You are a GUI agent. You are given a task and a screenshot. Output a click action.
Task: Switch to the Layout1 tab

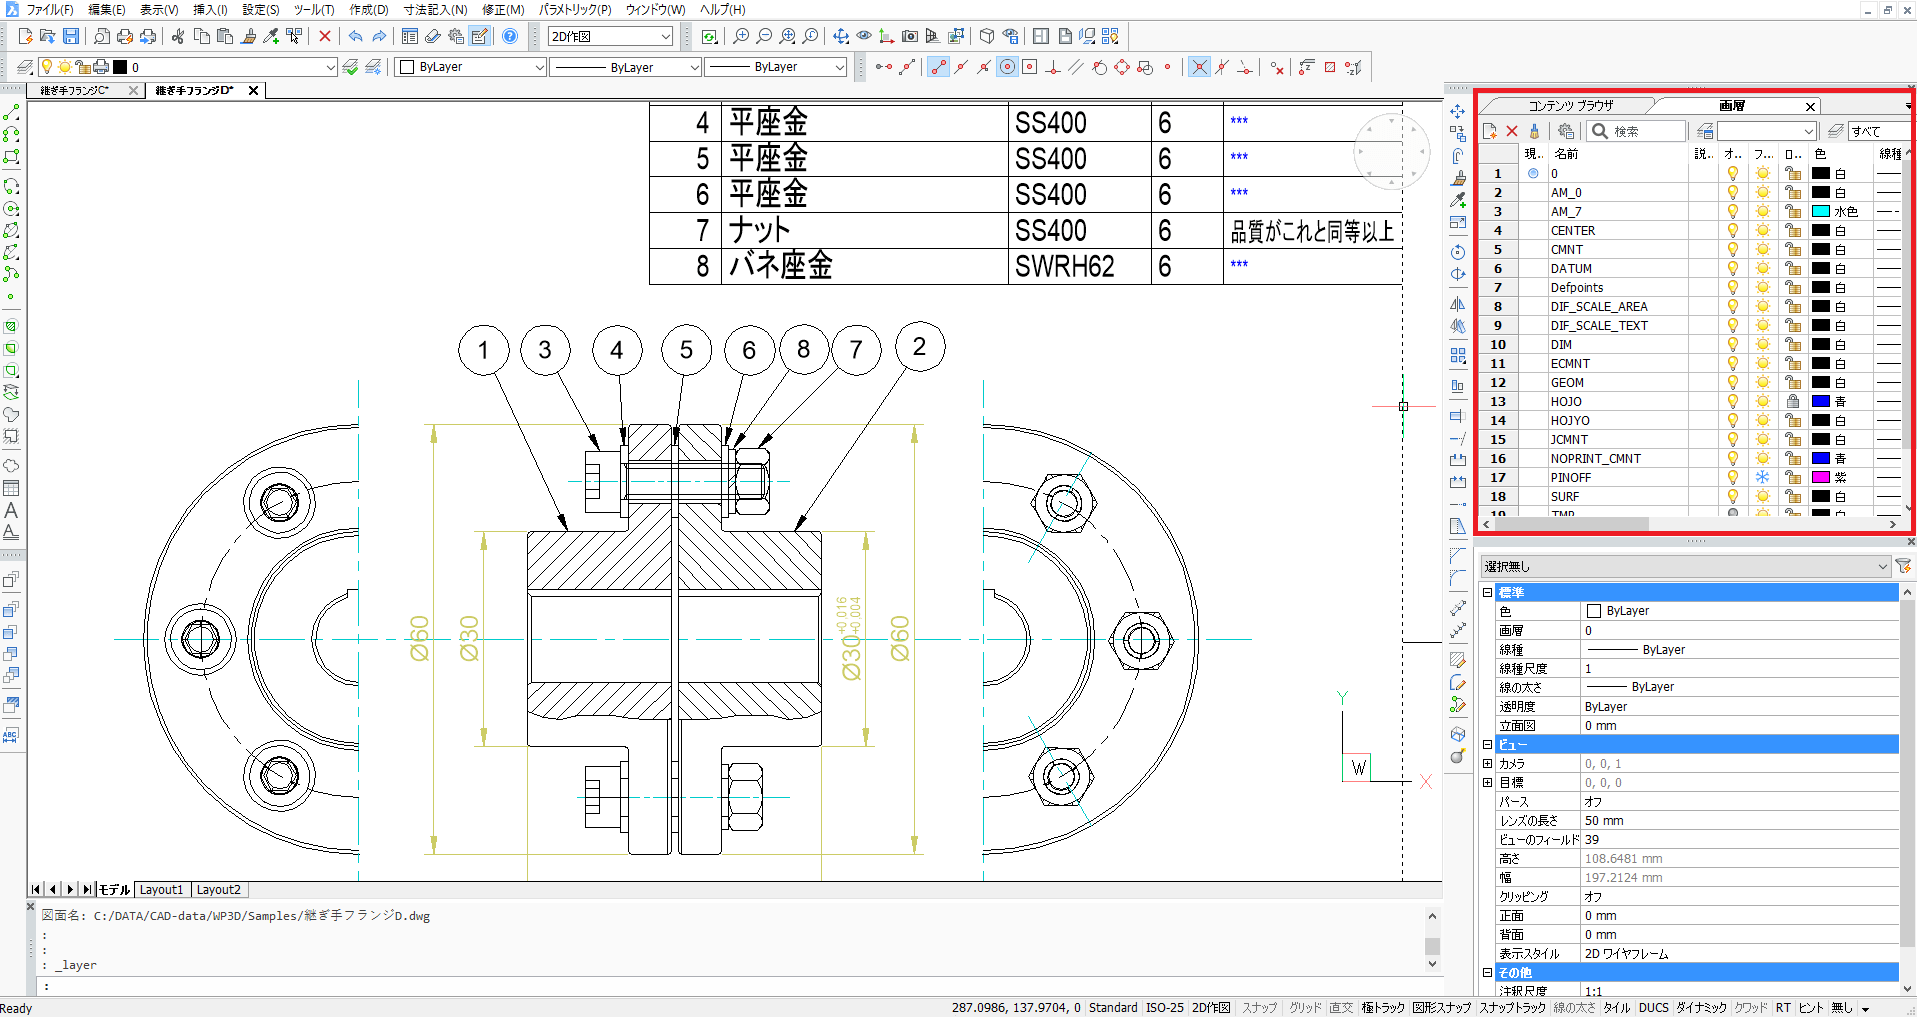(x=161, y=889)
